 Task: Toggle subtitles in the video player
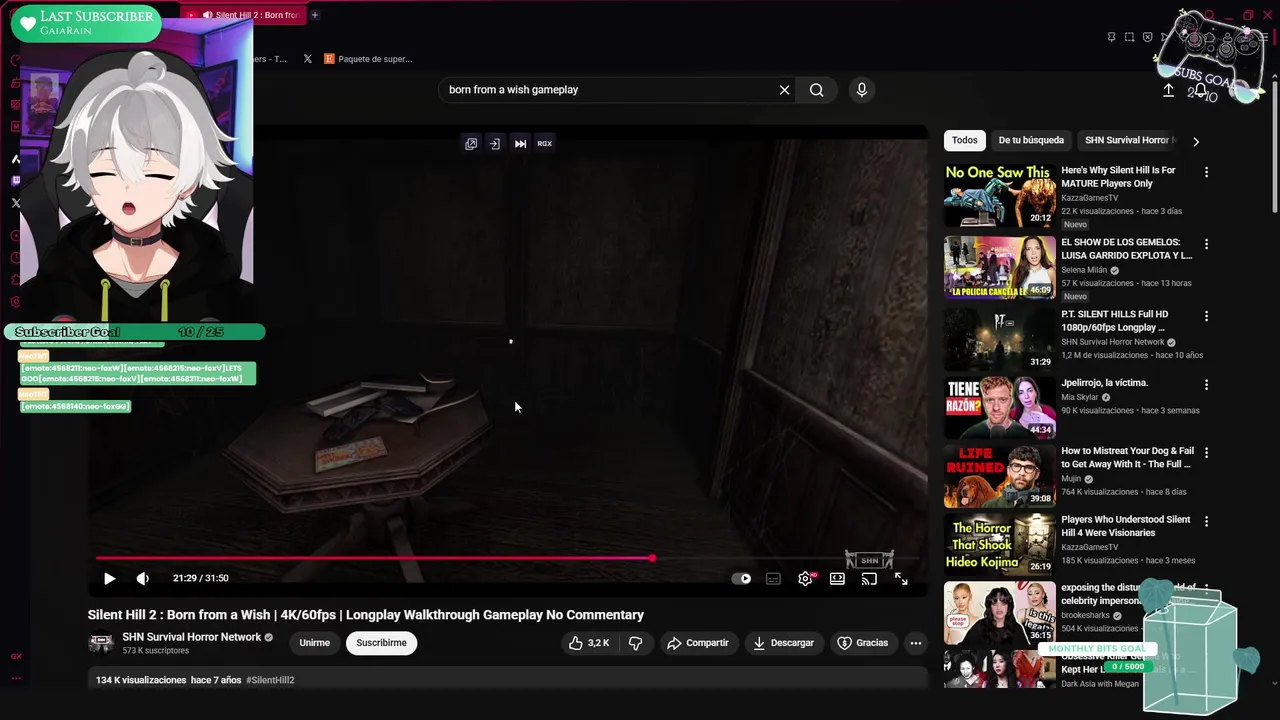click(x=773, y=578)
